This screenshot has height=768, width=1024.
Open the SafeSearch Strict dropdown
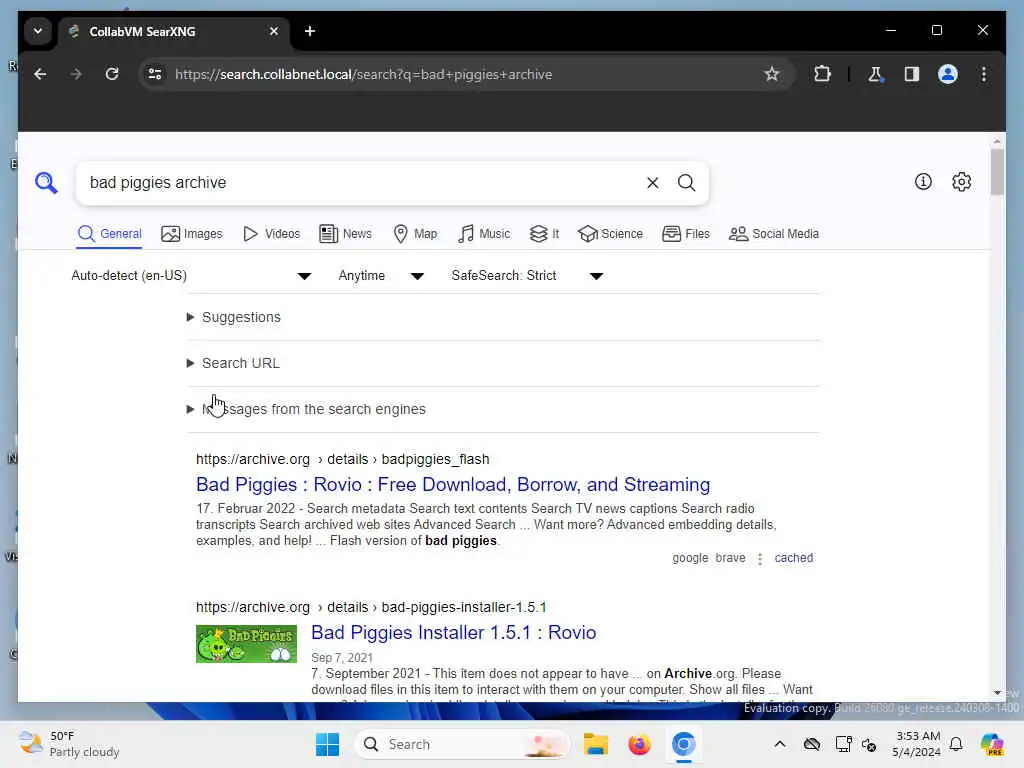[526, 276]
